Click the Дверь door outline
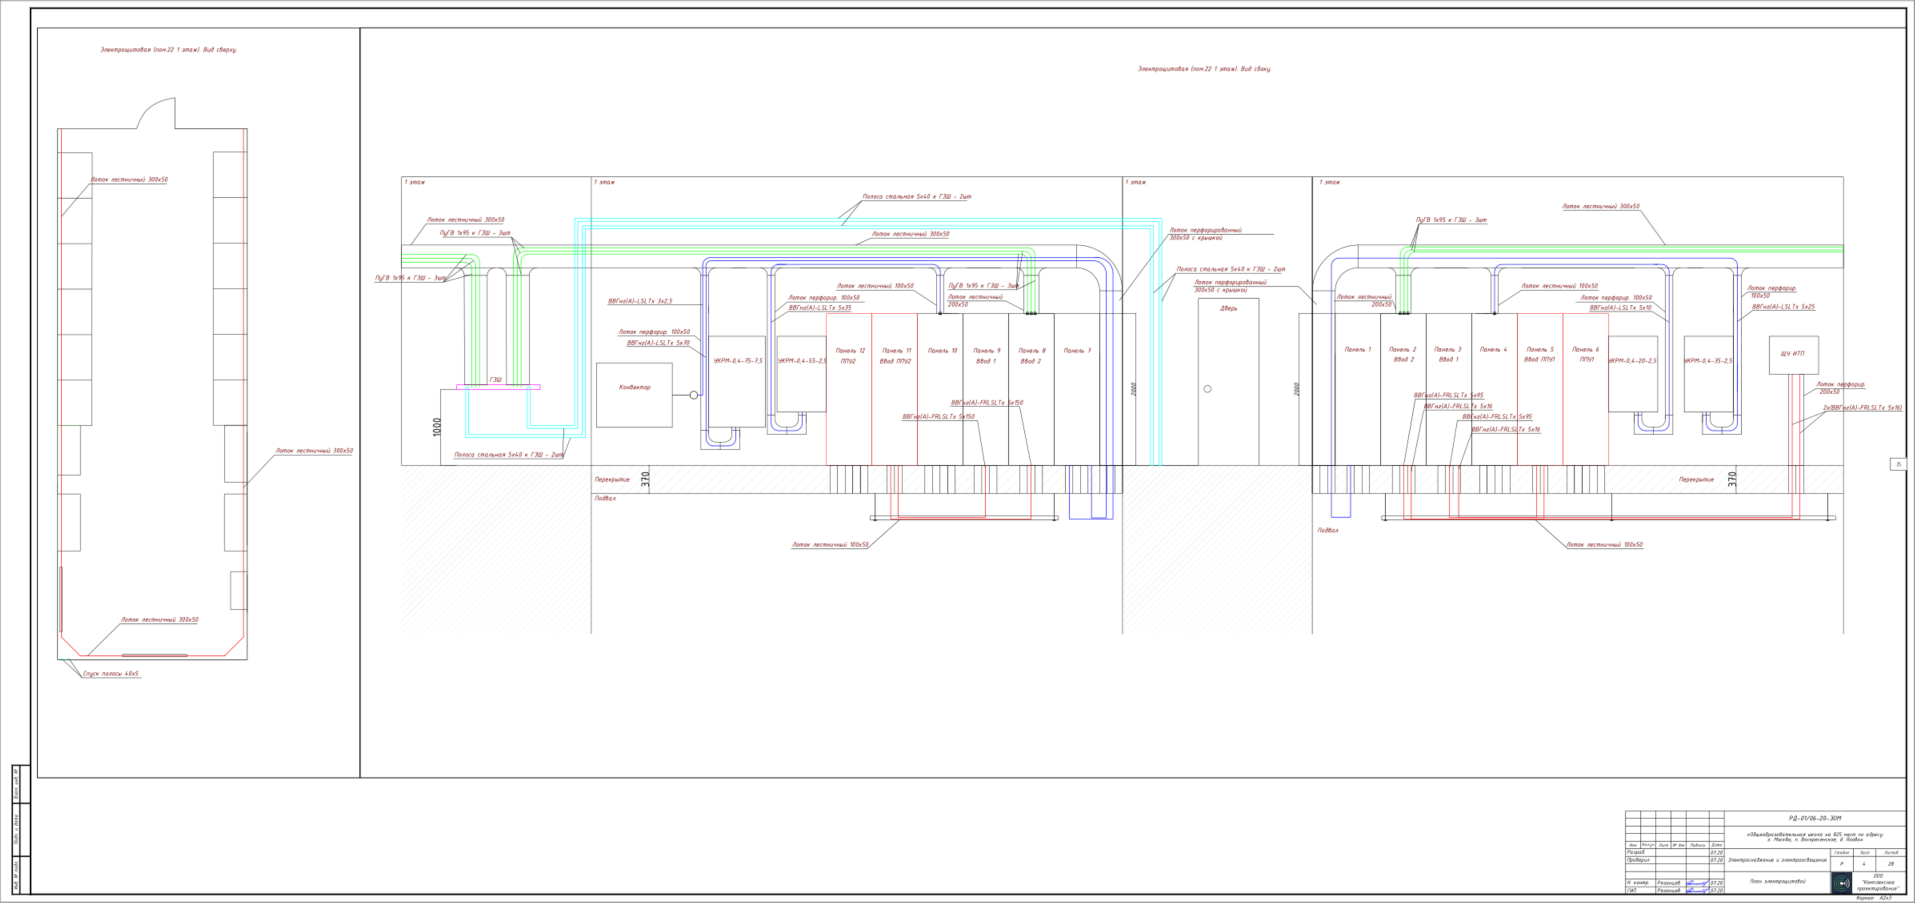1915x903 pixels. coord(1228,382)
